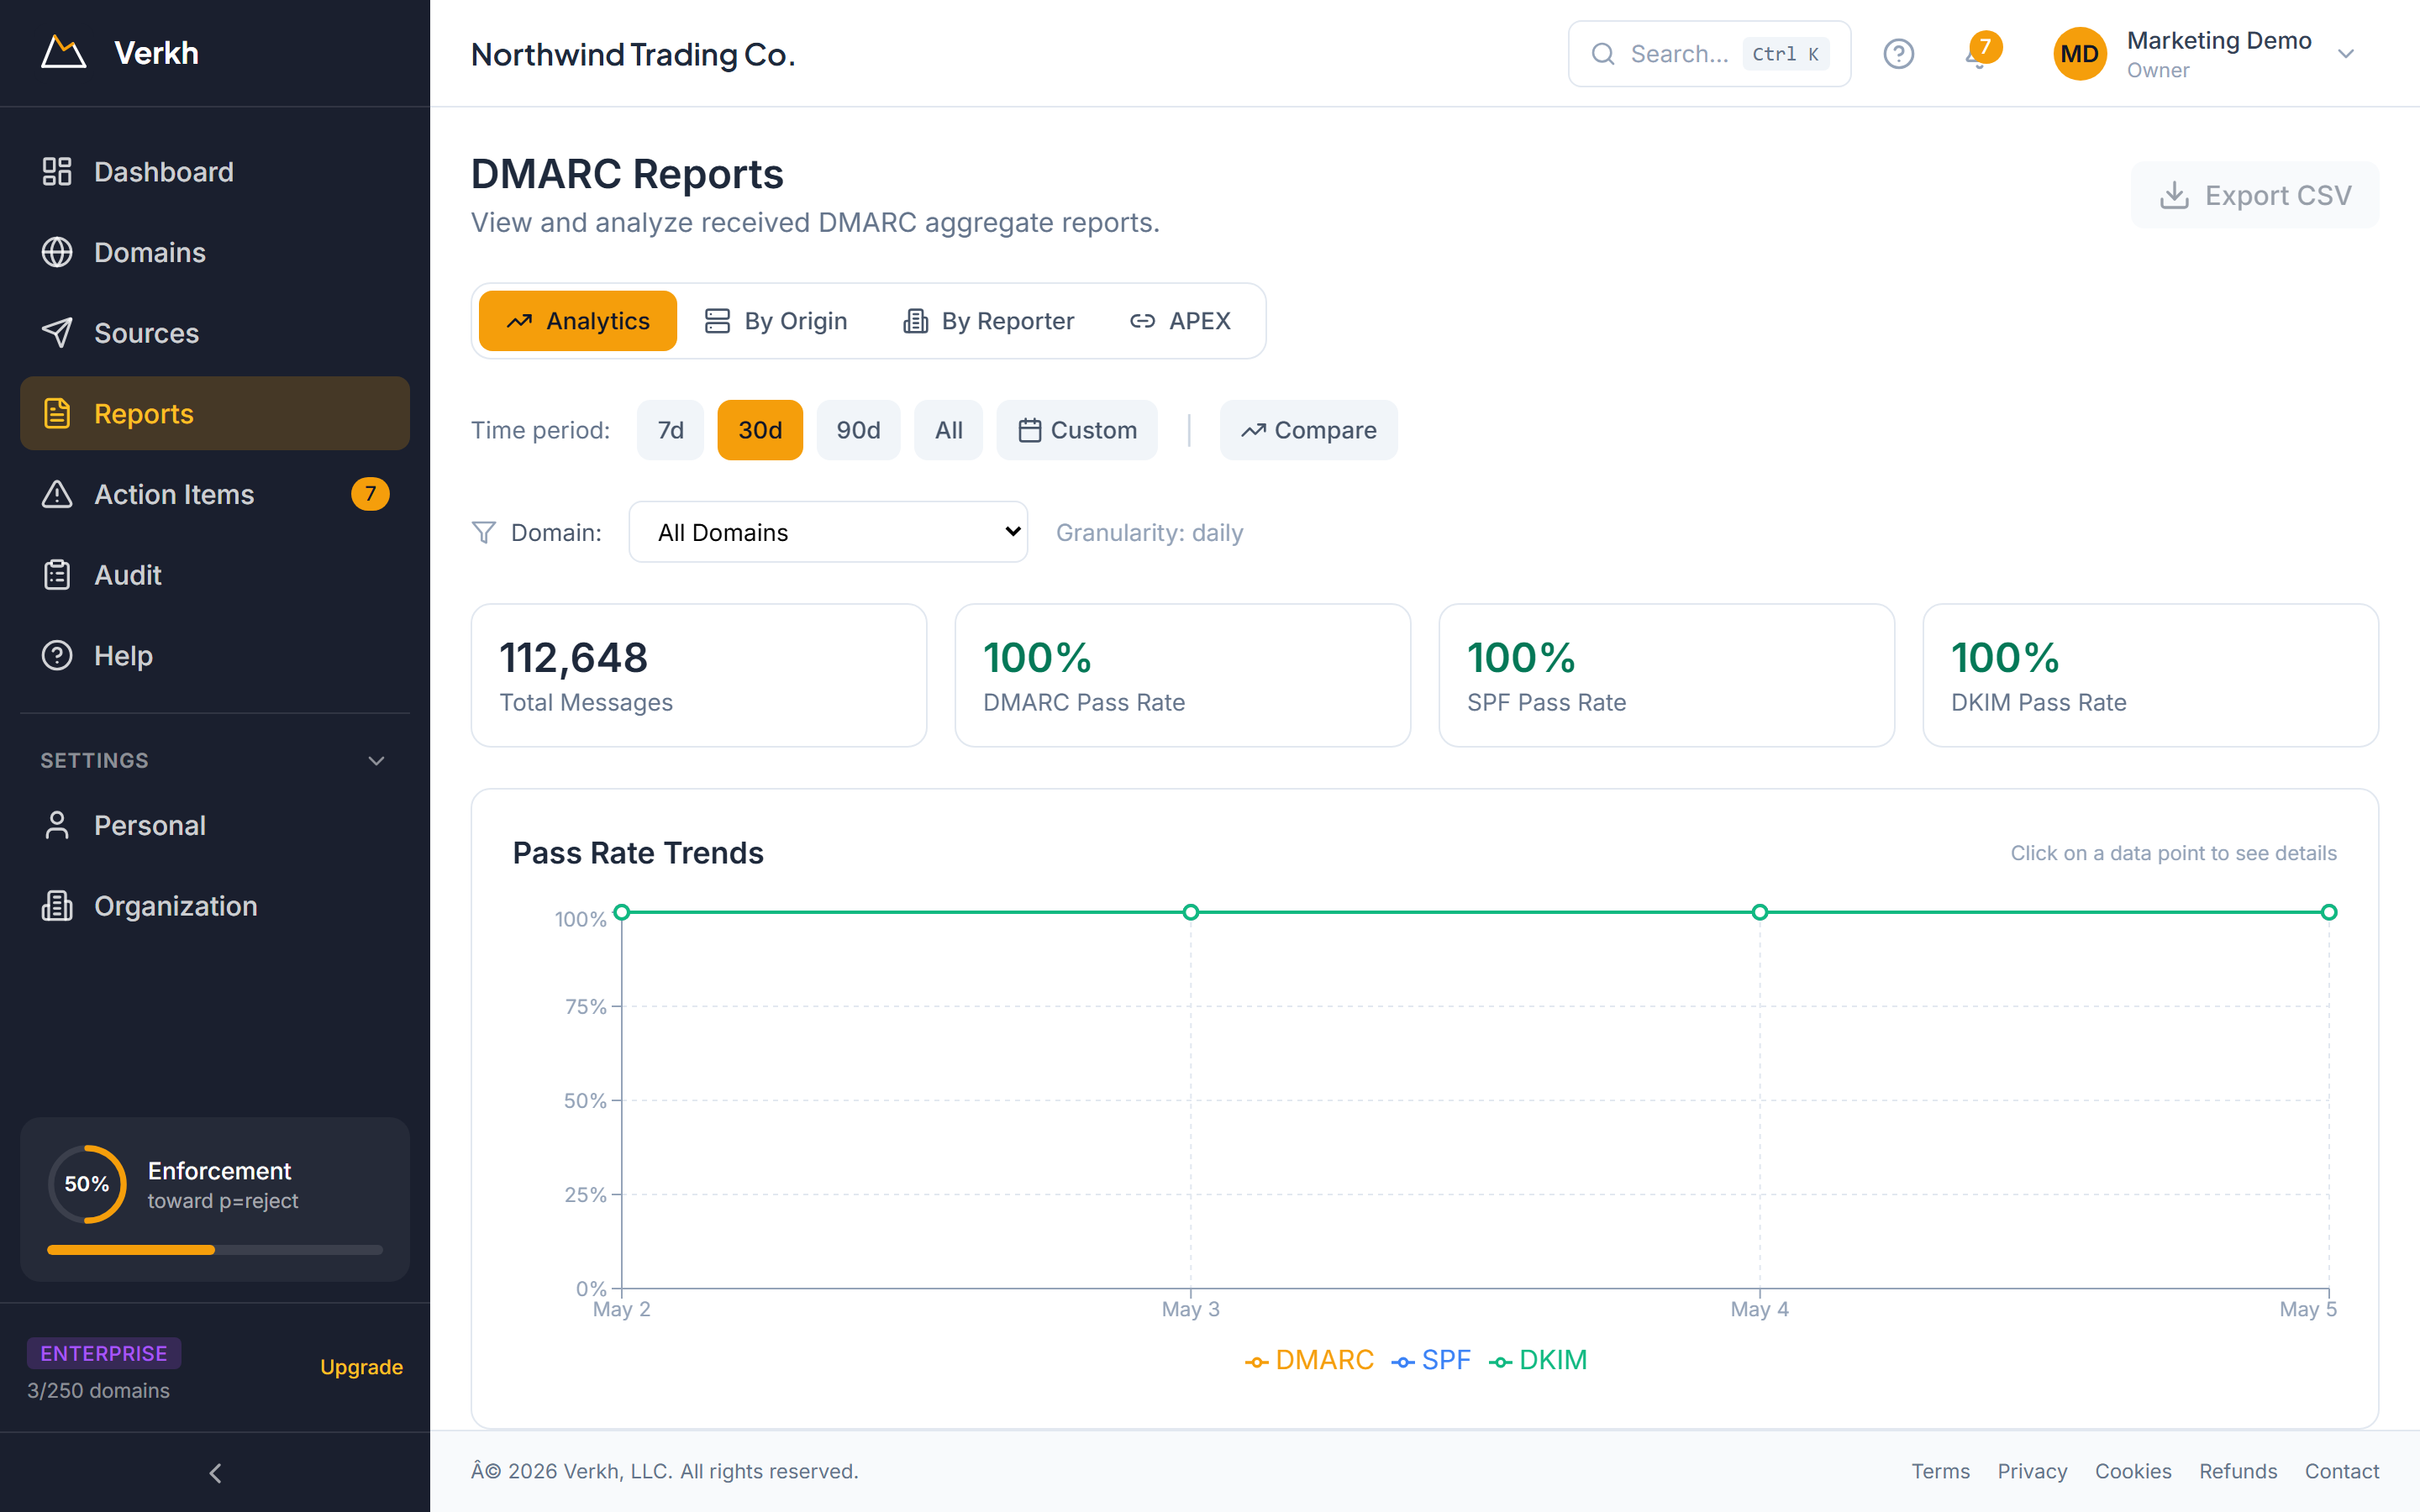
Task: Click the Northwind Trading Co. title
Action: click(633, 54)
